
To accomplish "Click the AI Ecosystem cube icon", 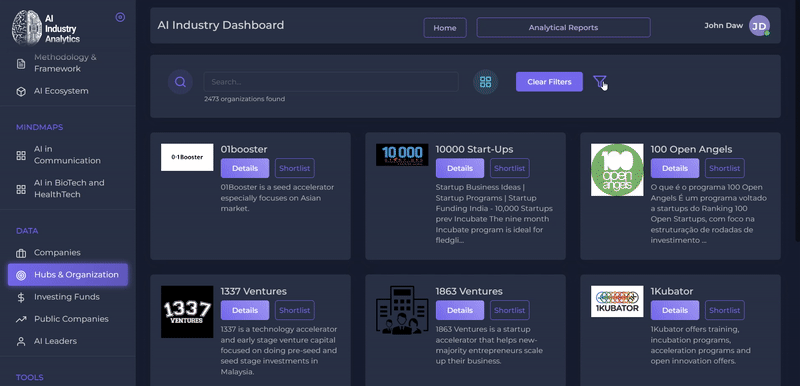I will point(21,91).
